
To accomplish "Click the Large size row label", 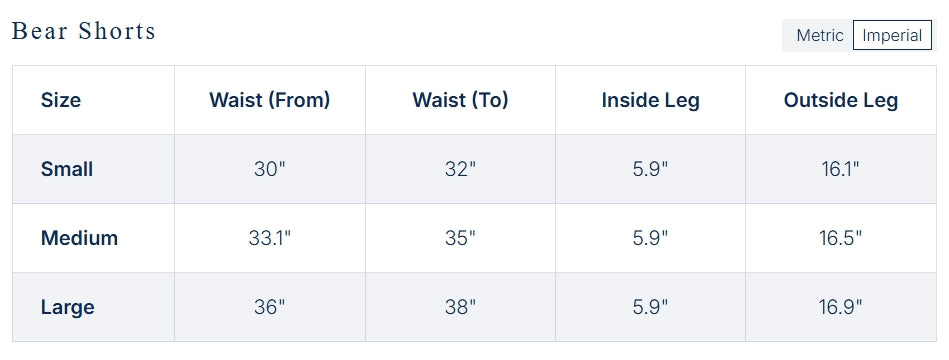I will click(68, 307).
